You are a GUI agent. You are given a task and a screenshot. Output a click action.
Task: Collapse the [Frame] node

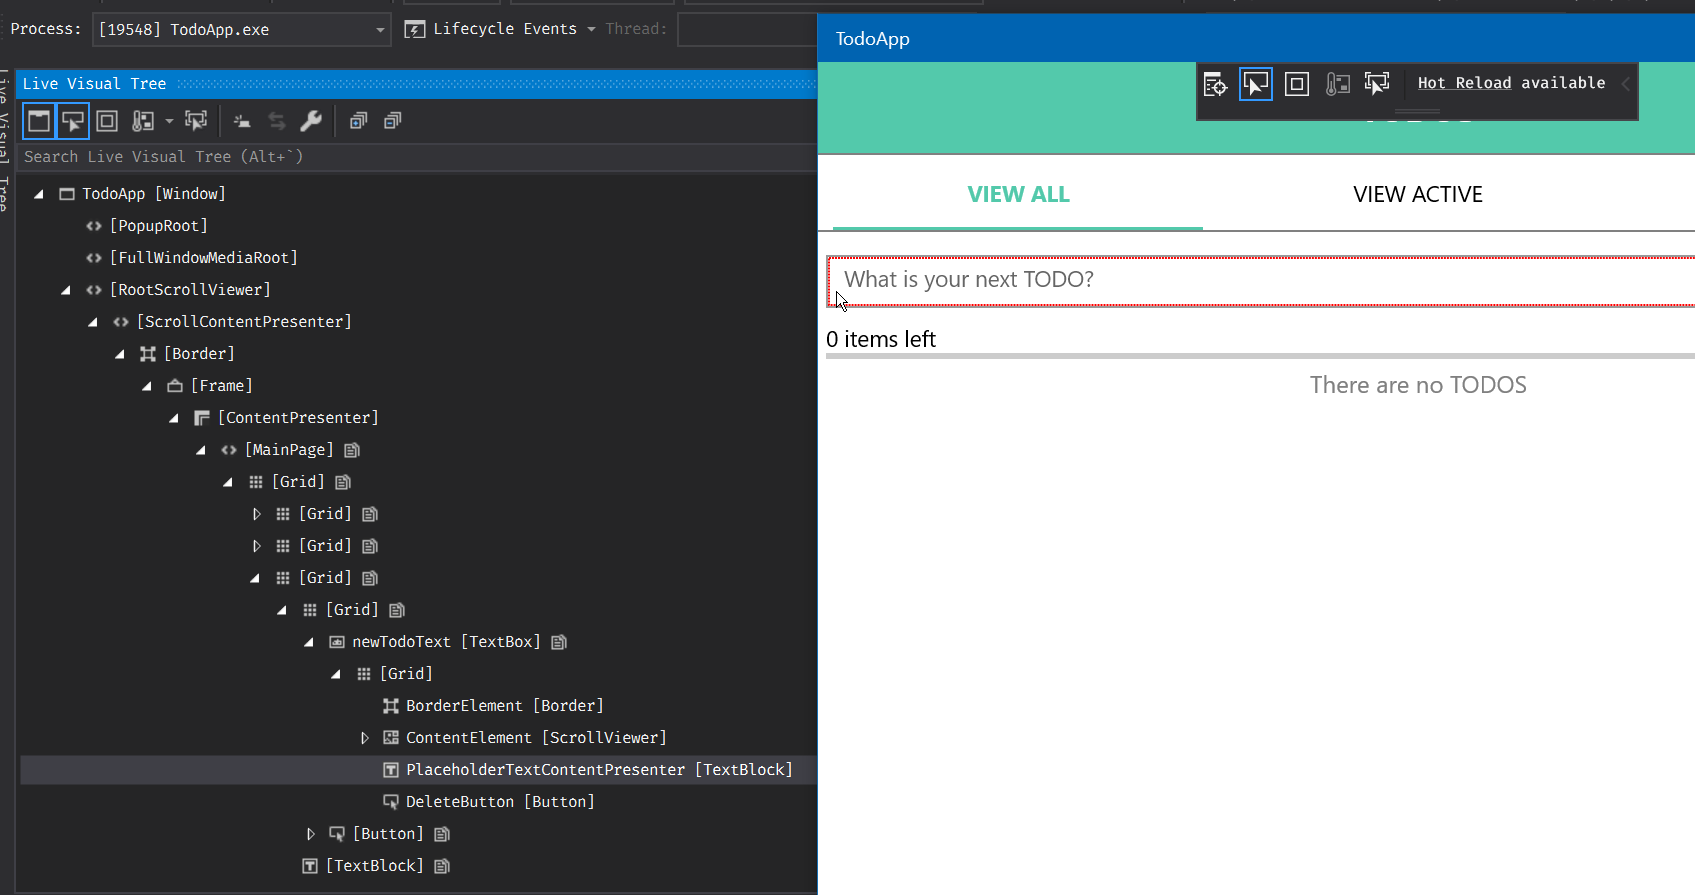(x=147, y=386)
